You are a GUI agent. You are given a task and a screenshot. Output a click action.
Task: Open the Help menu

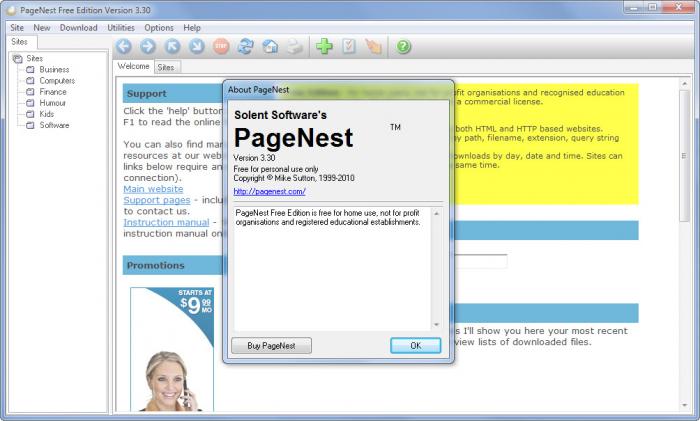pos(192,28)
